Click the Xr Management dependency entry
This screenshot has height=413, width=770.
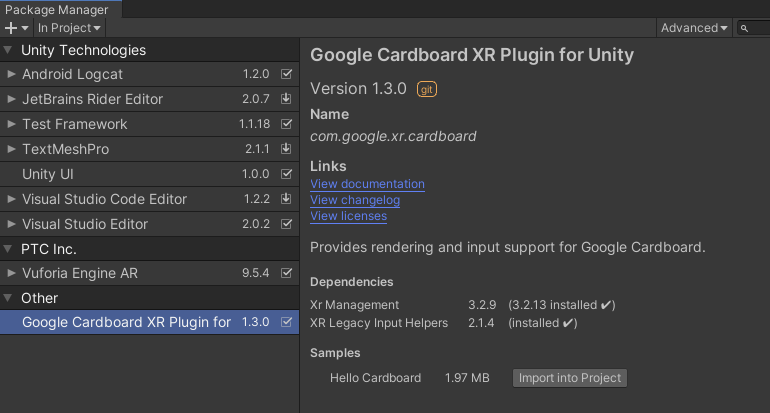pos(355,305)
